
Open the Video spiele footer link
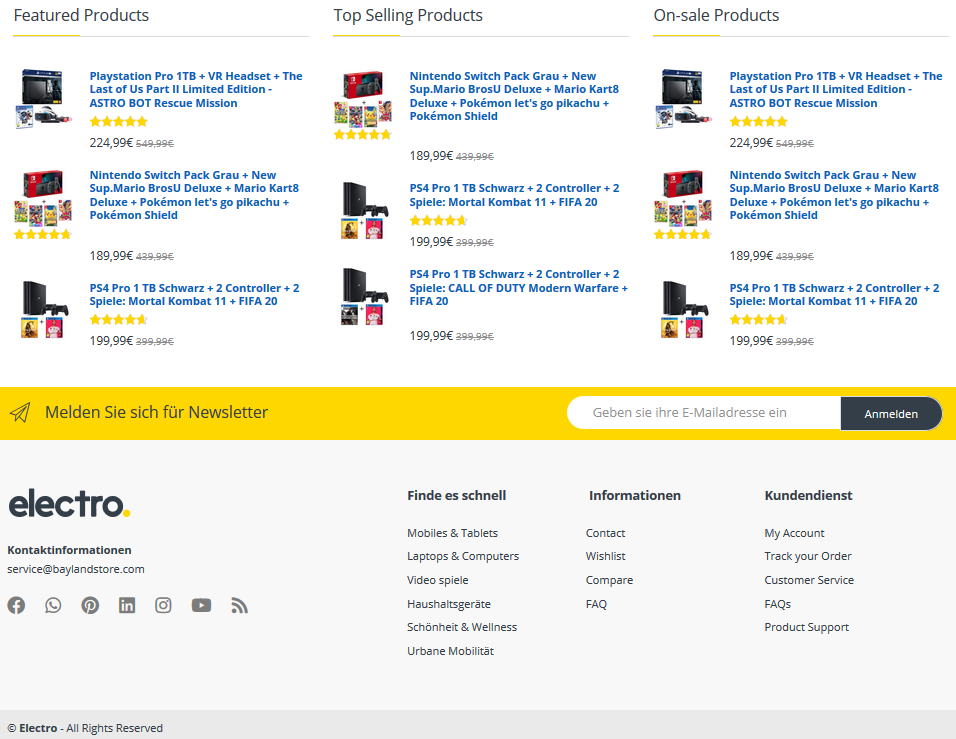point(438,580)
